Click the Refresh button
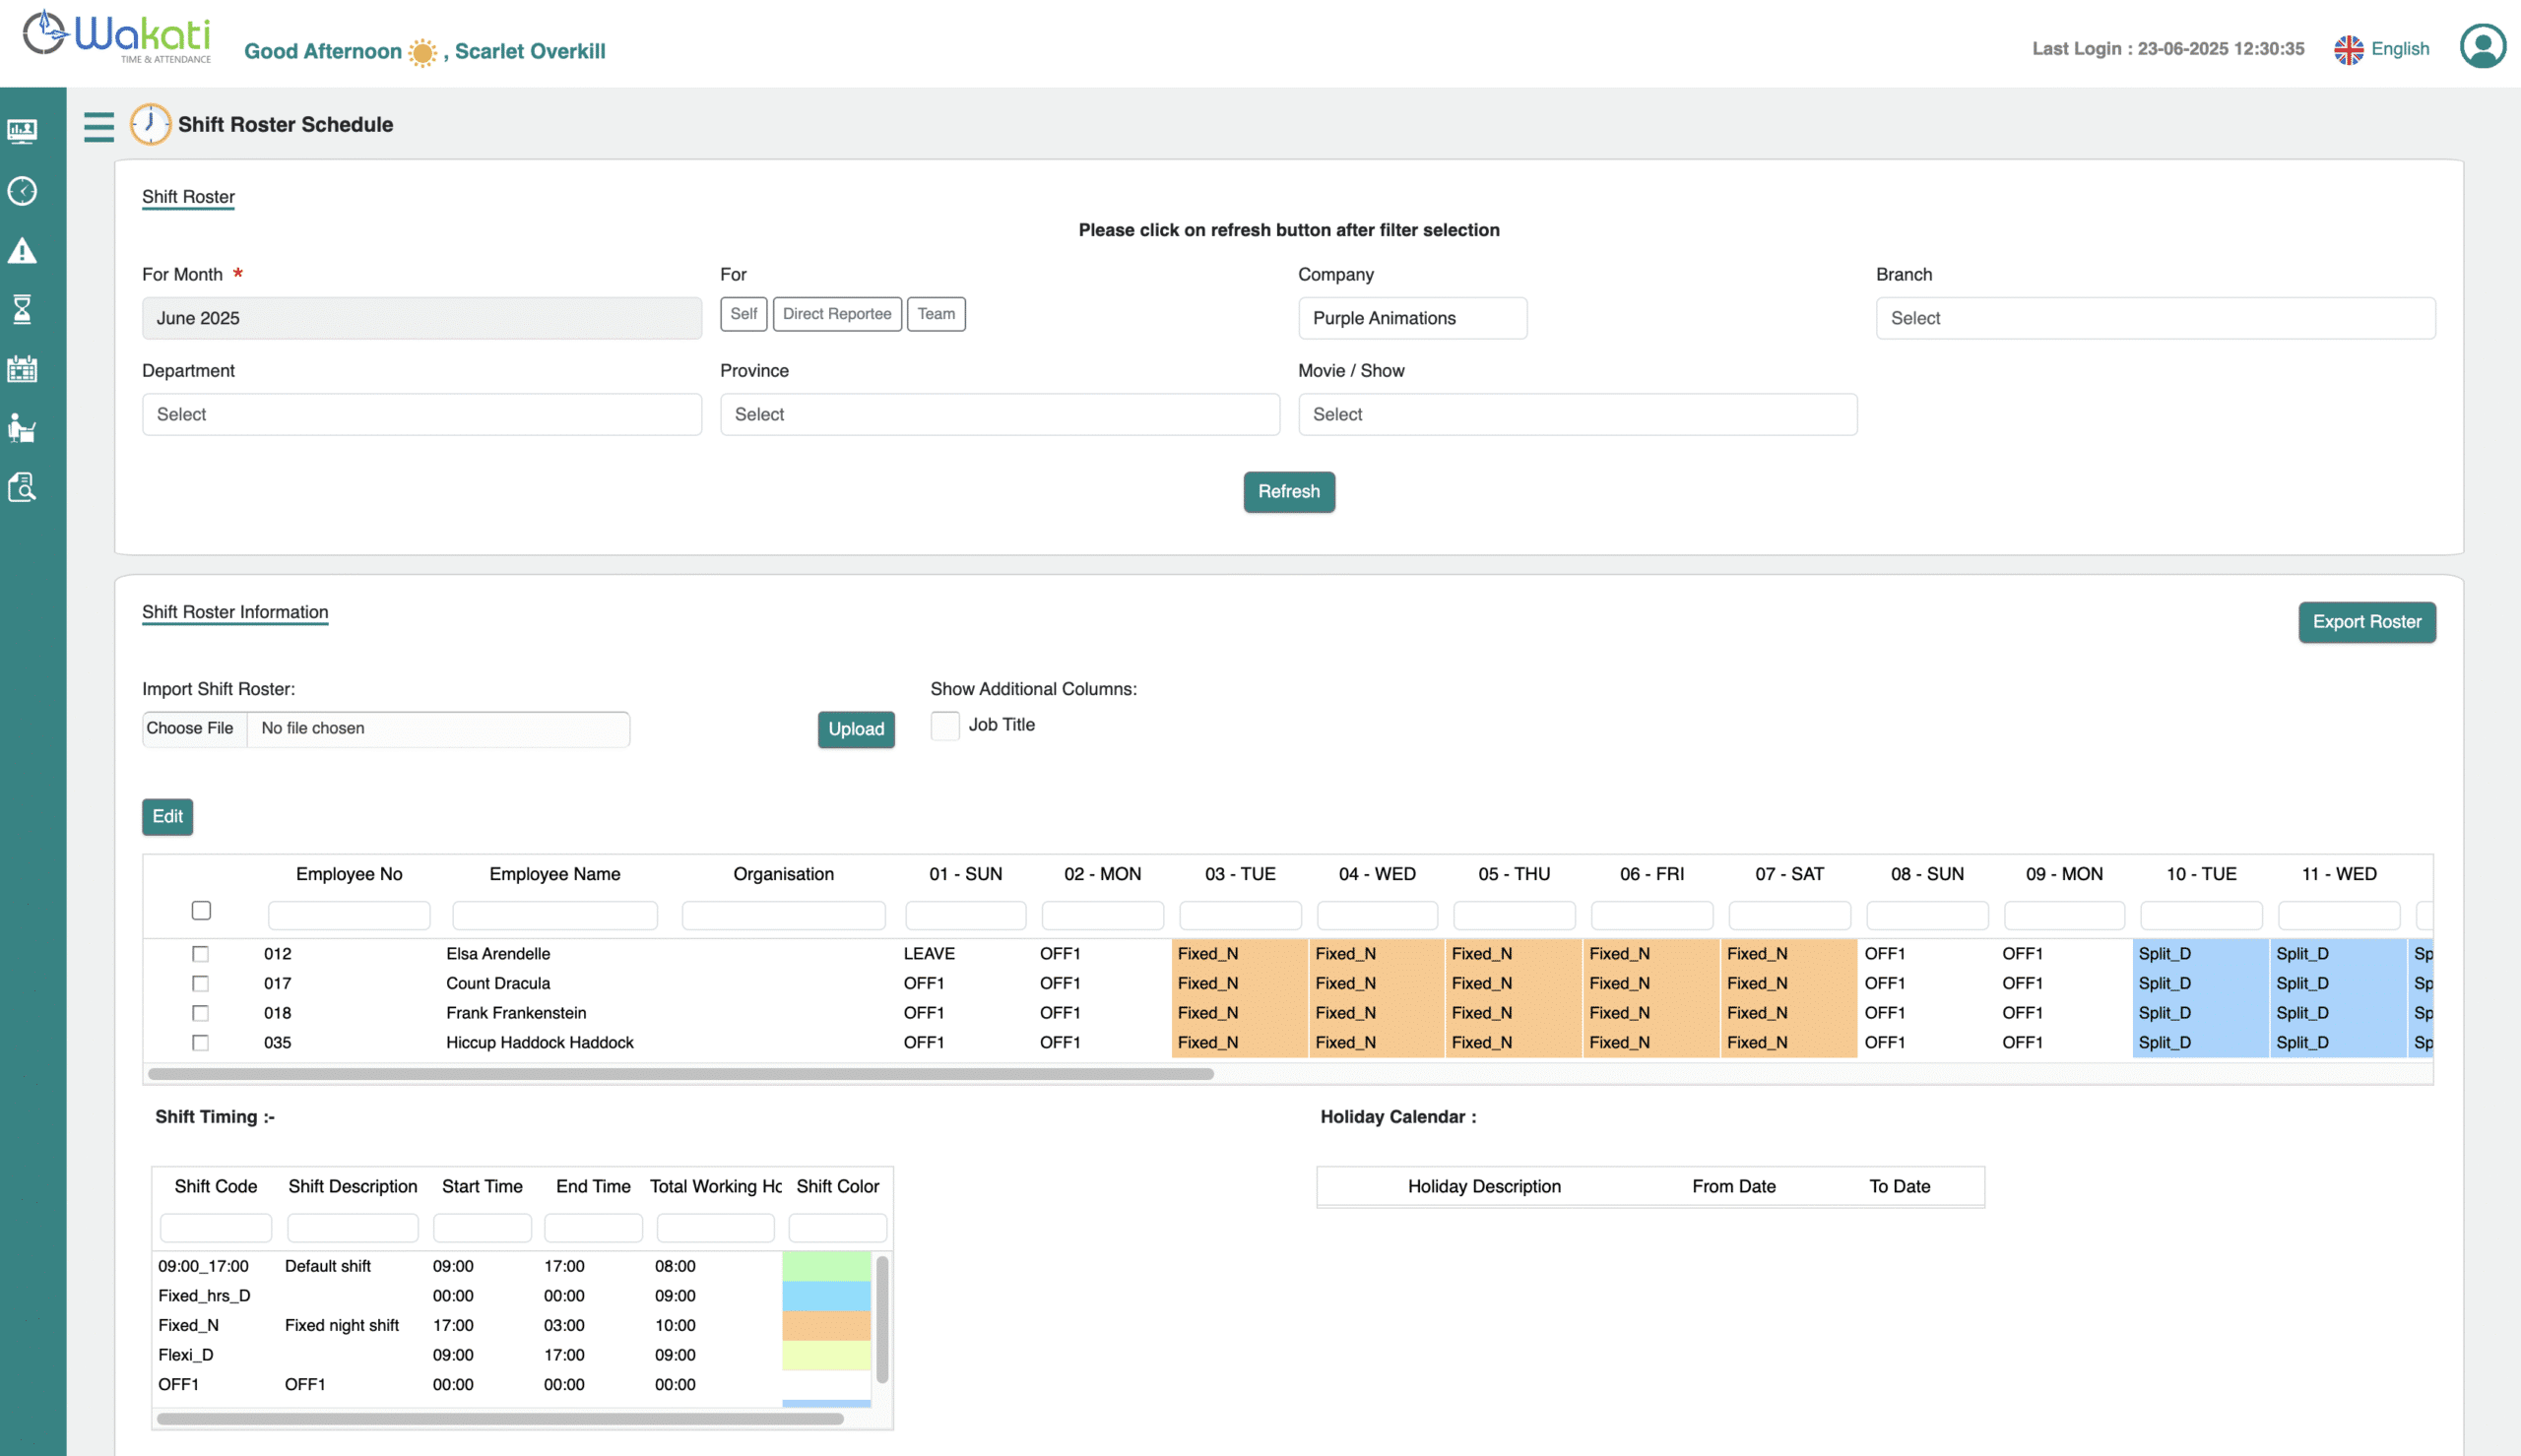The image size is (2521, 1456). (1288, 492)
